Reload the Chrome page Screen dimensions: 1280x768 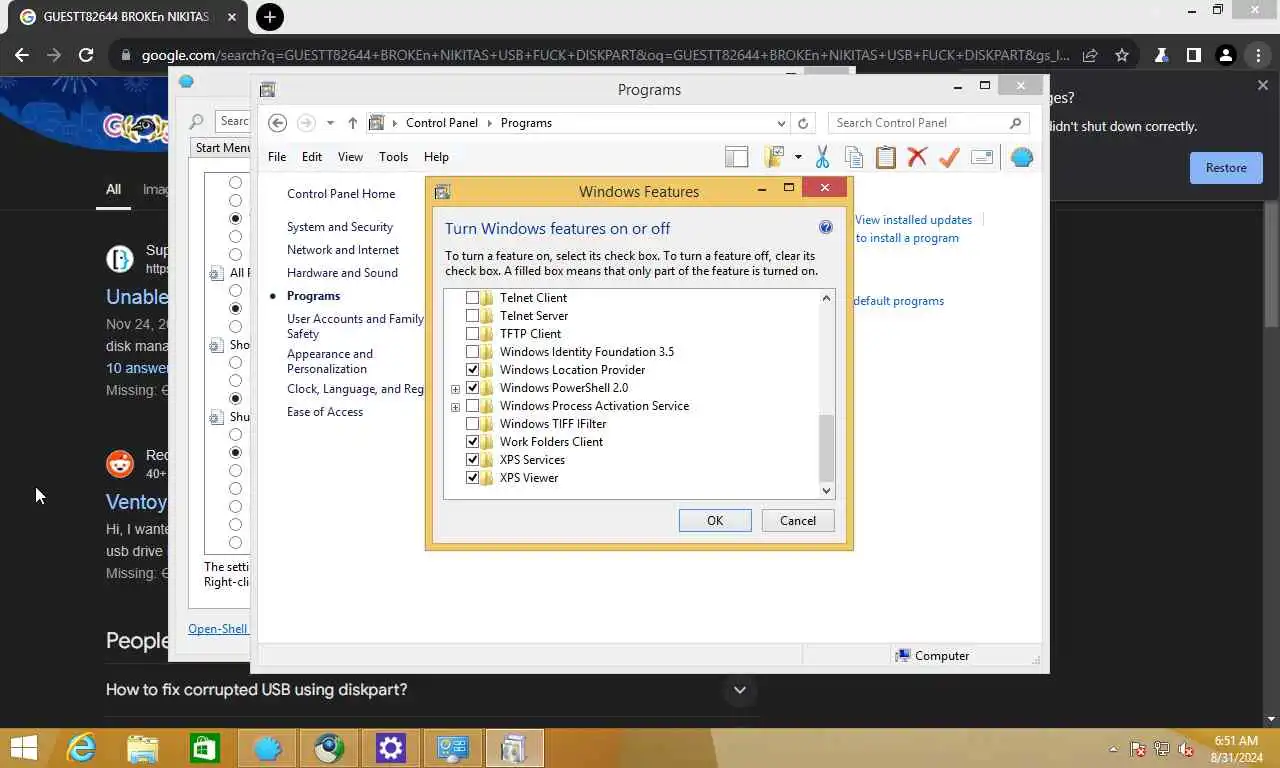(x=86, y=56)
